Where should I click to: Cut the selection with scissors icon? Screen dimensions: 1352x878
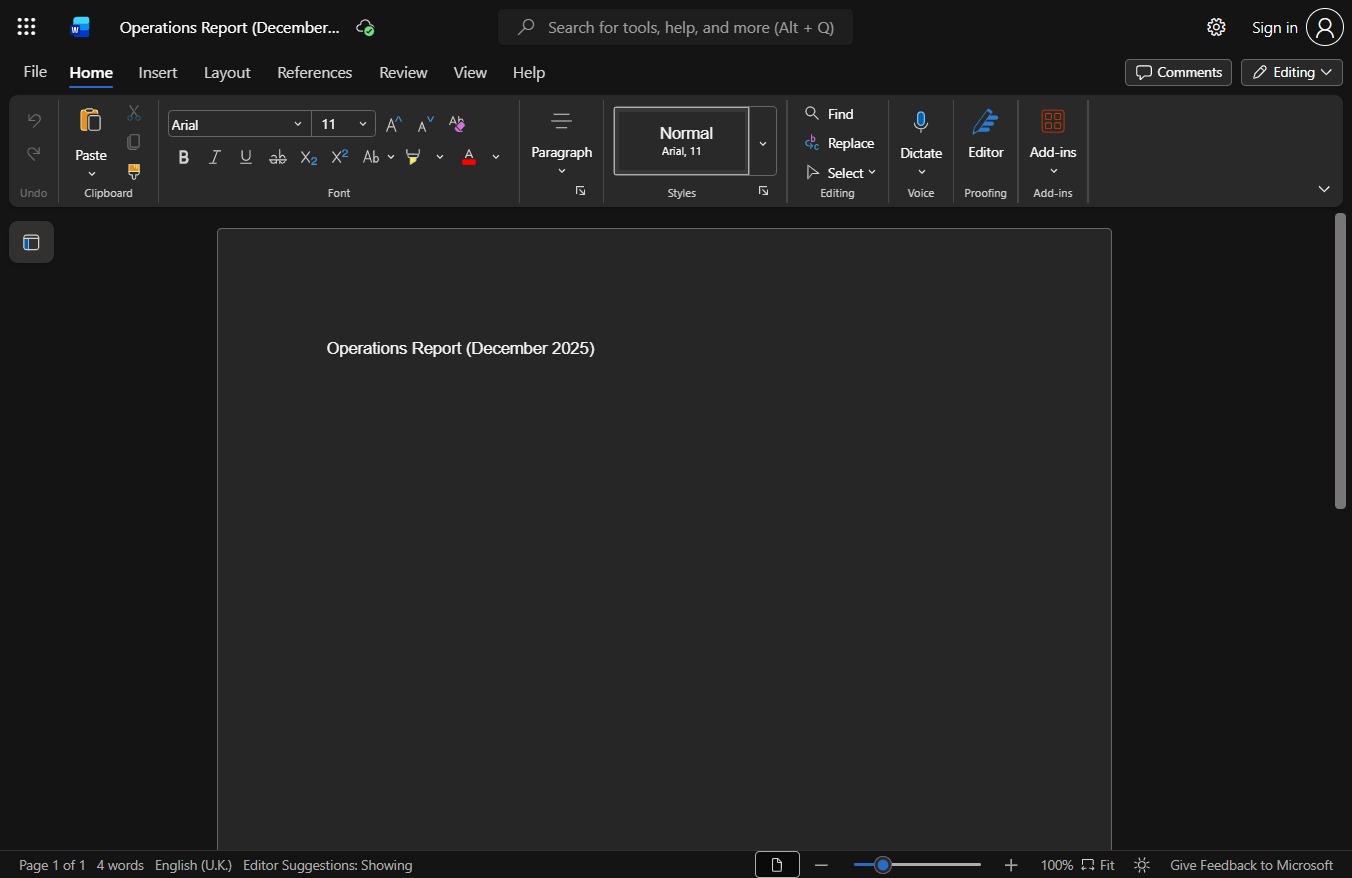134,113
